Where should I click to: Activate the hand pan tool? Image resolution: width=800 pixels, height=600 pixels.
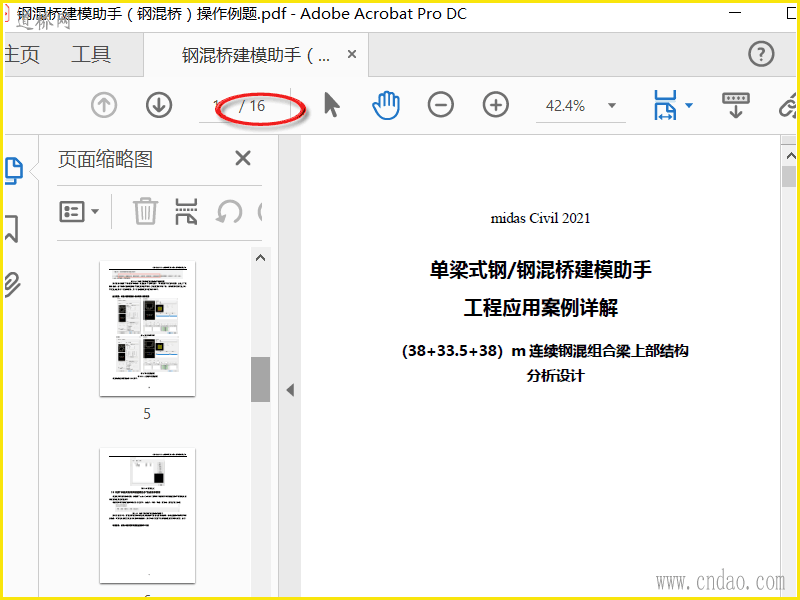click(x=386, y=105)
